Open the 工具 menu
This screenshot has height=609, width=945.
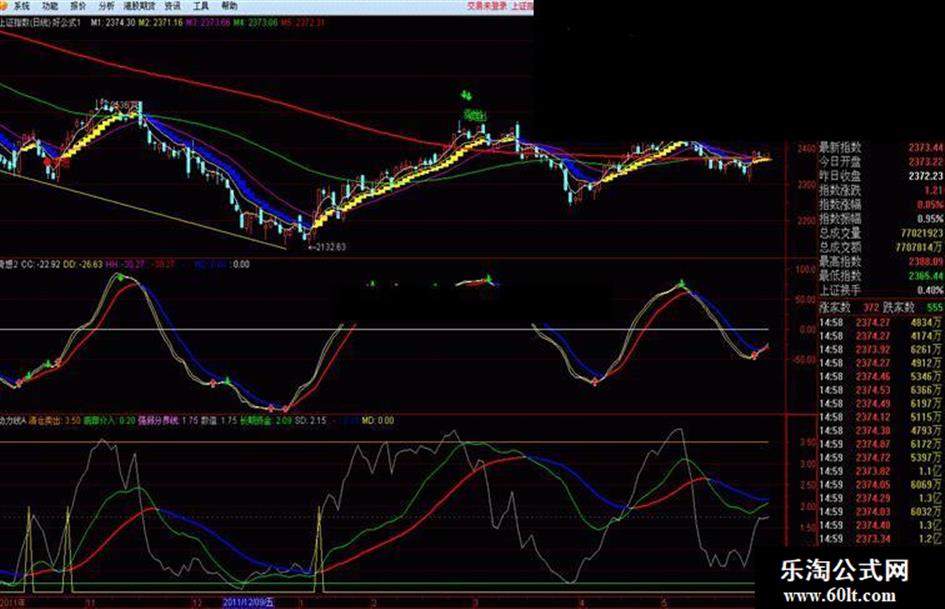[201, 6]
